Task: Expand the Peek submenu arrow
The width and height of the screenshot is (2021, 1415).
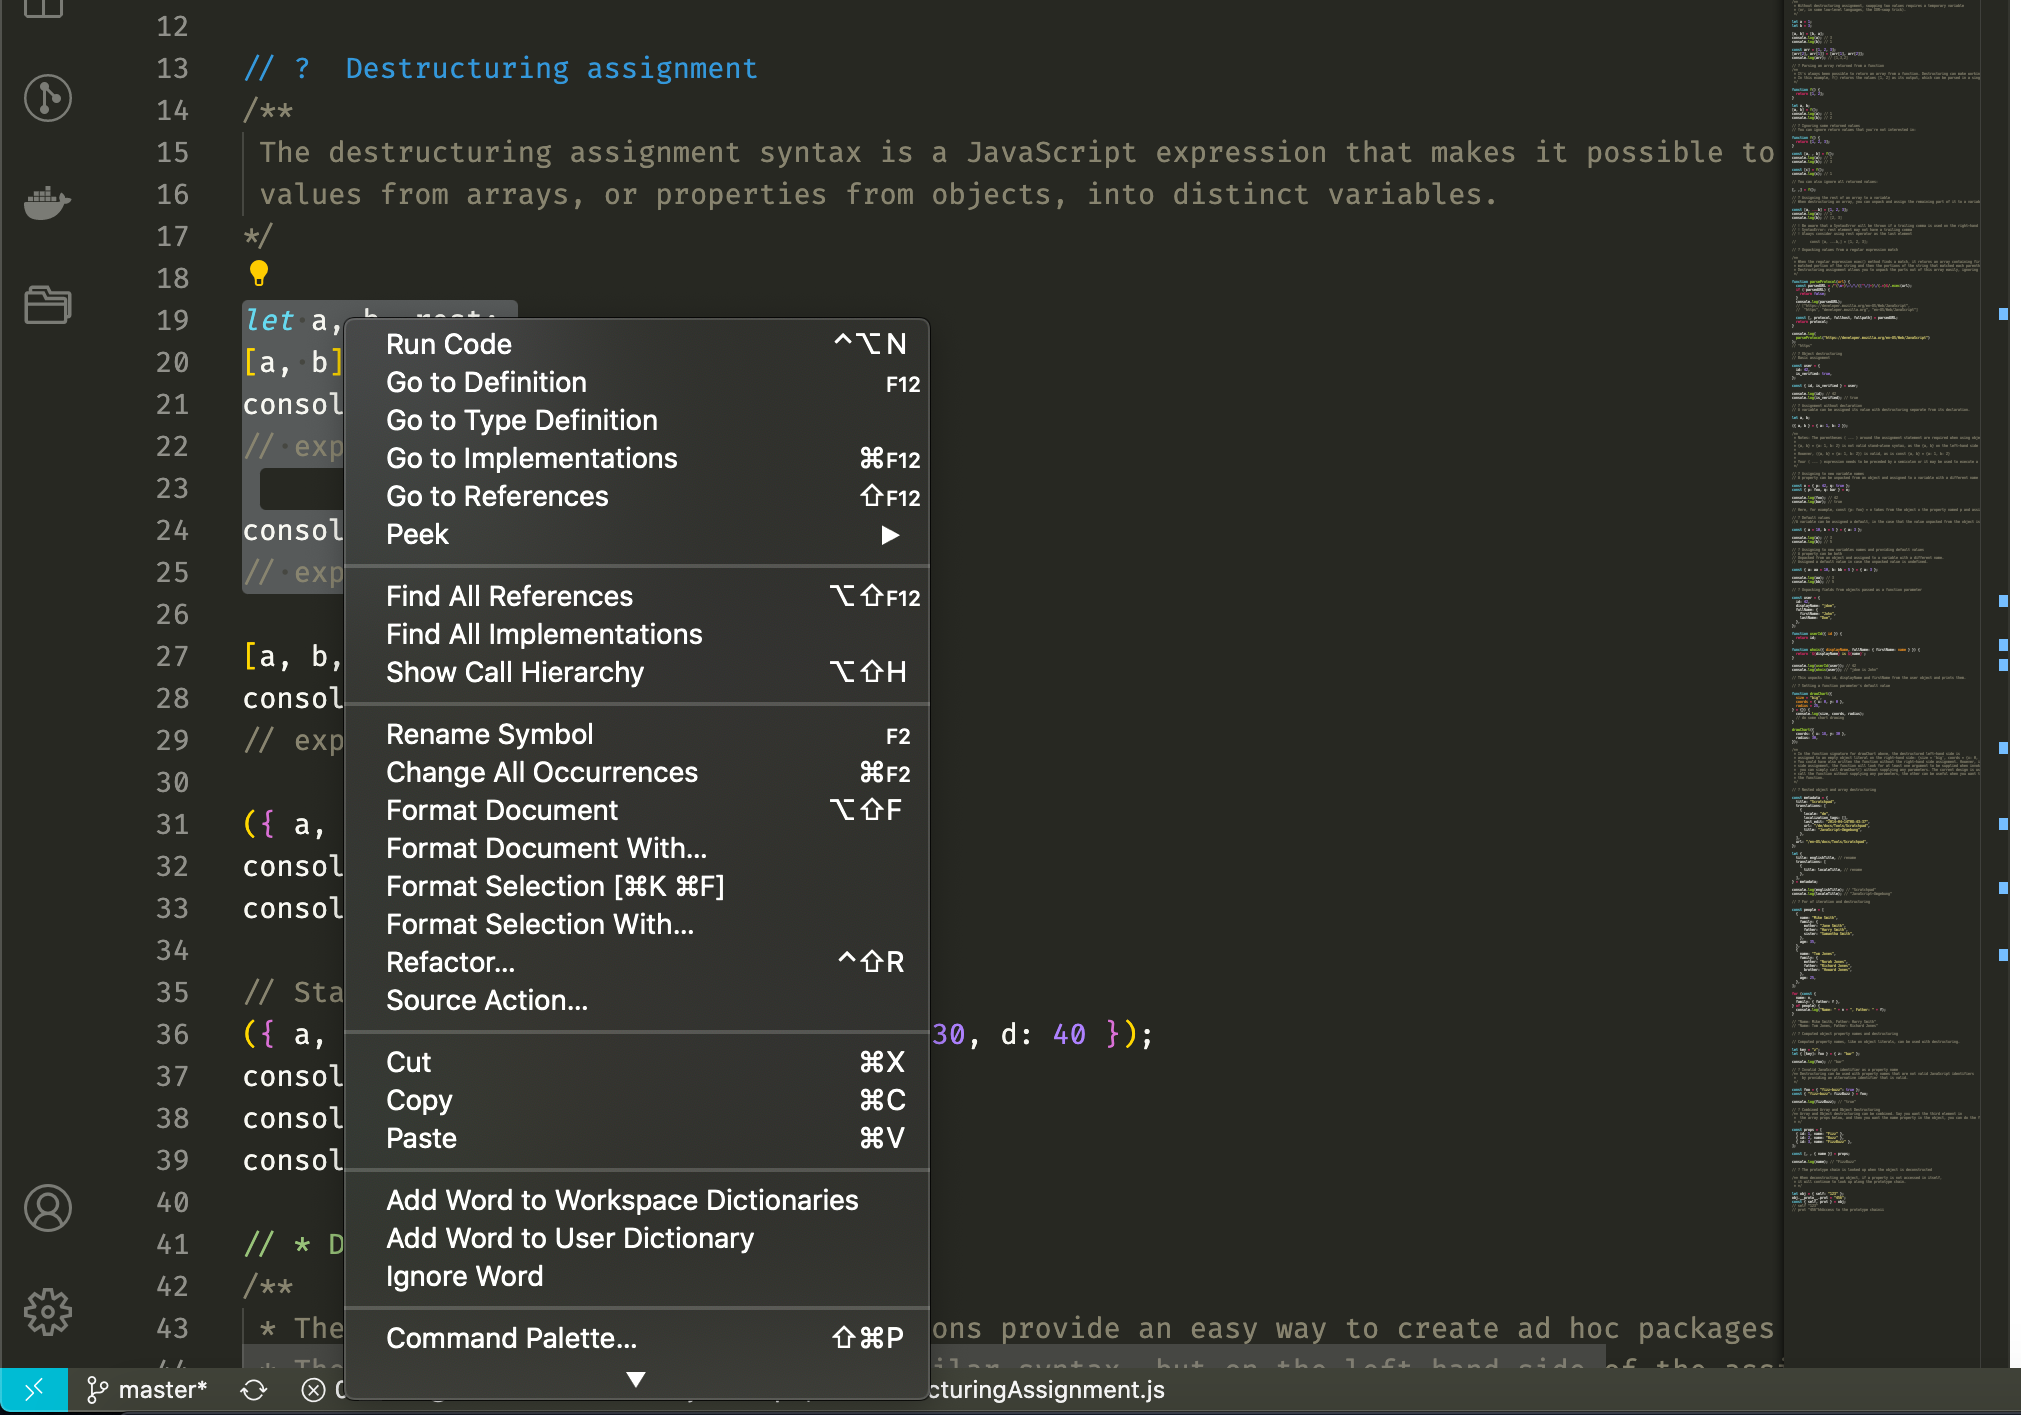Action: pos(889,535)
